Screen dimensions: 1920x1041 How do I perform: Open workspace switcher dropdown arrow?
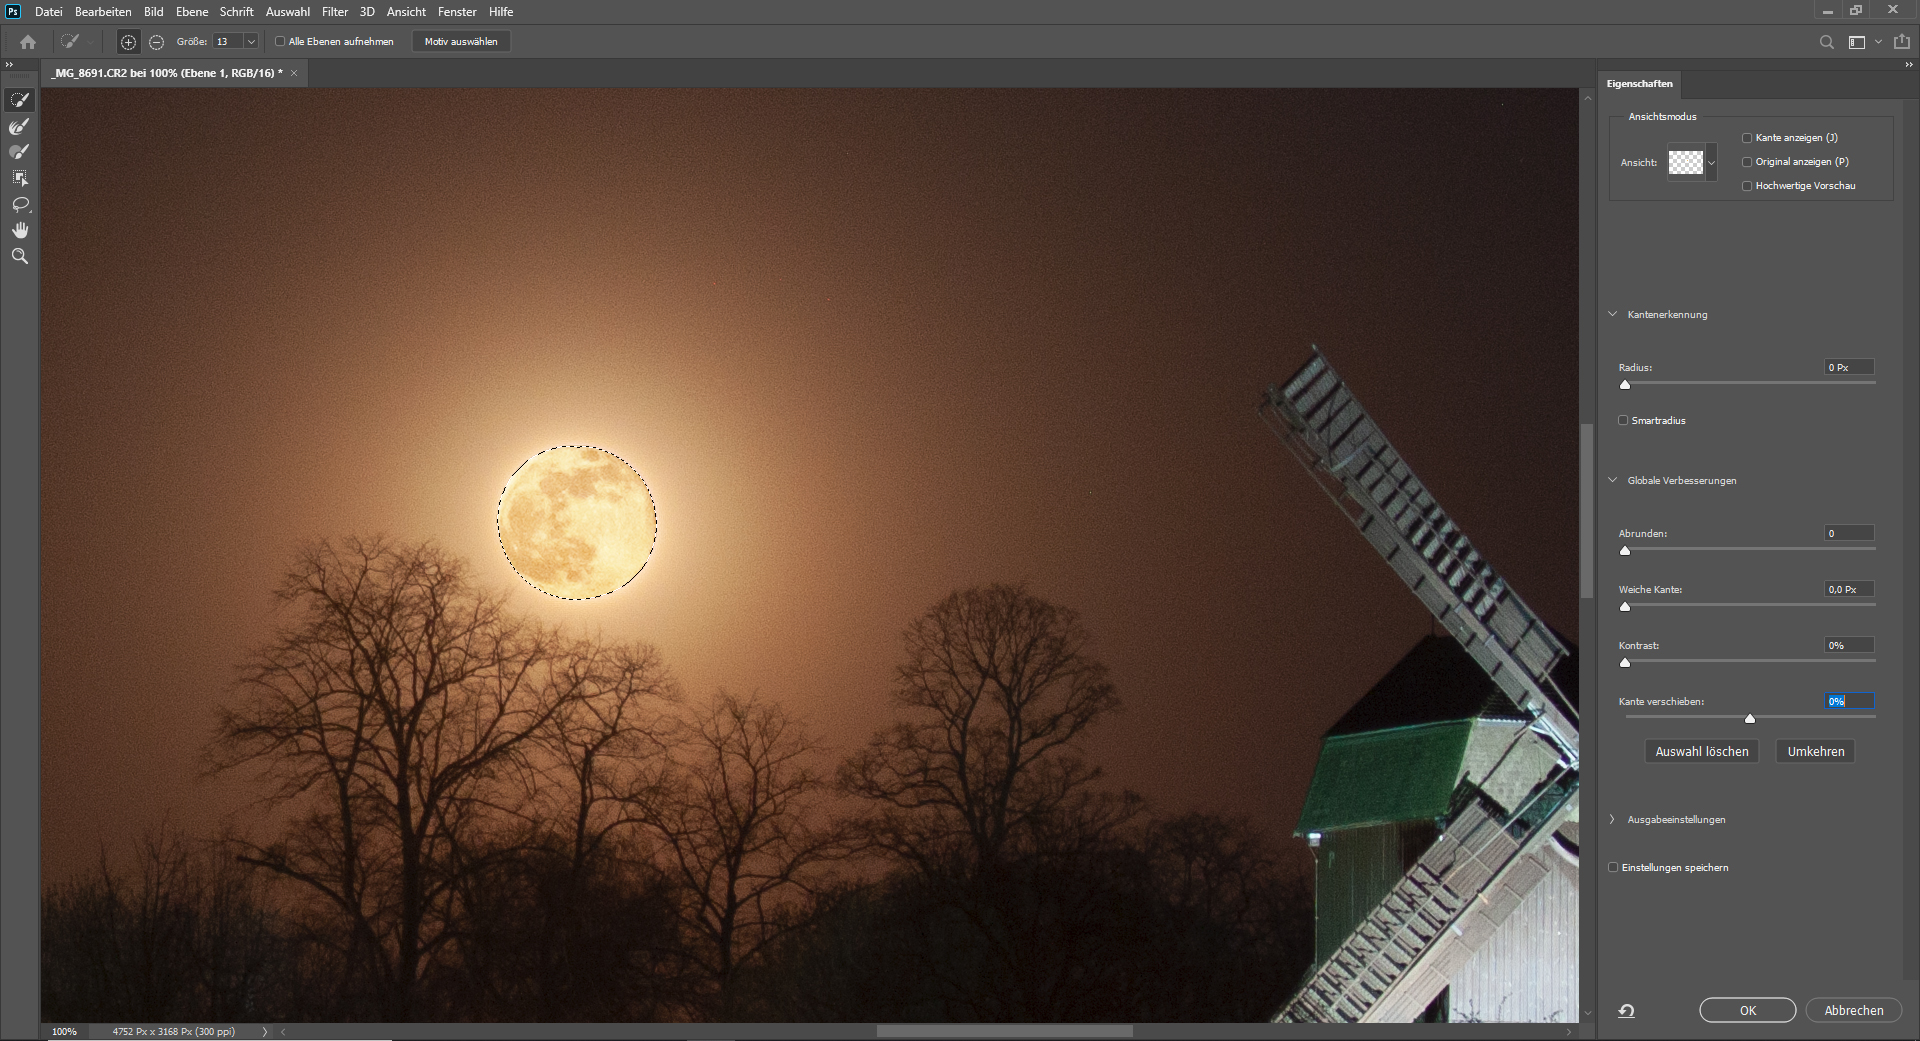tap(1878, 42)
